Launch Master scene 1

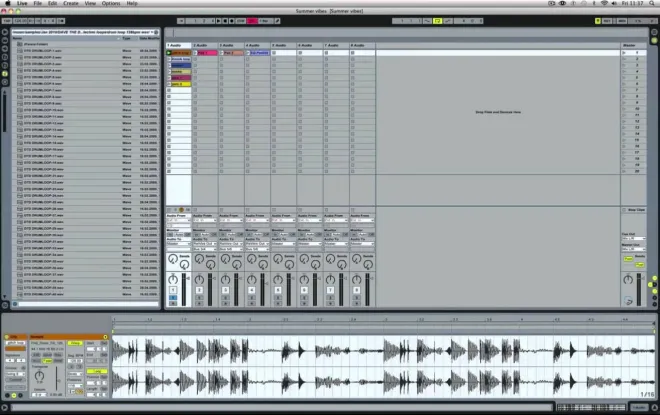point(624,53)
